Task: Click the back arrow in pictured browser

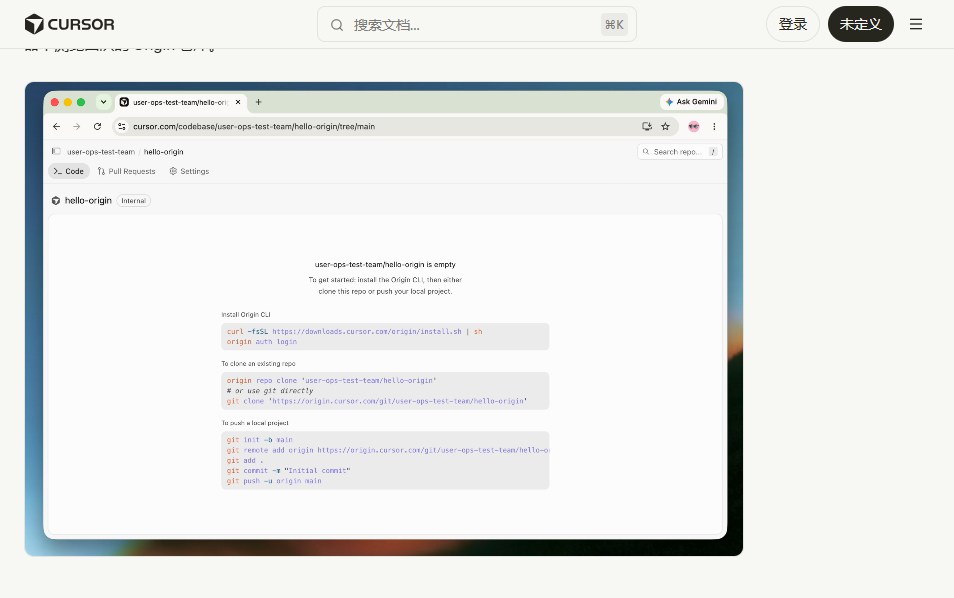Action: click(57, 127)
